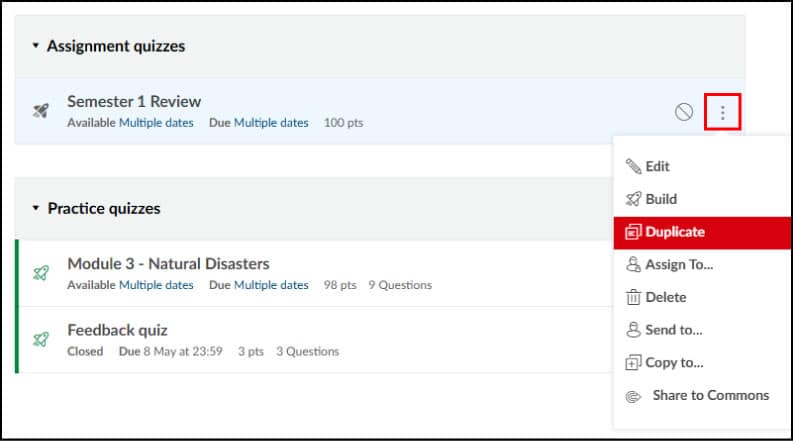This screenshot has width=793, height=441.
Task: Click the rocket icon beside Semester 1 Review
Action: (x=41, y=111)
